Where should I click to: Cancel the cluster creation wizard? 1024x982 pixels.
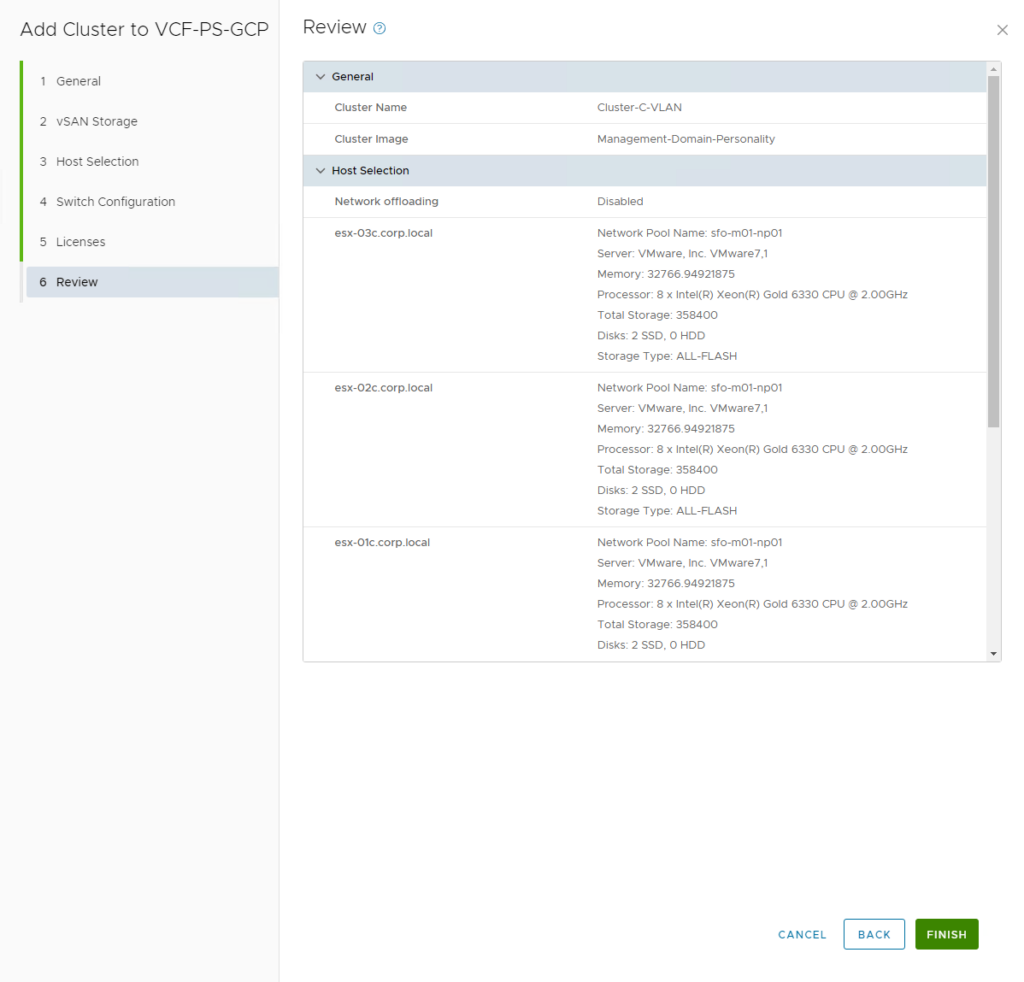click(802, 935)
